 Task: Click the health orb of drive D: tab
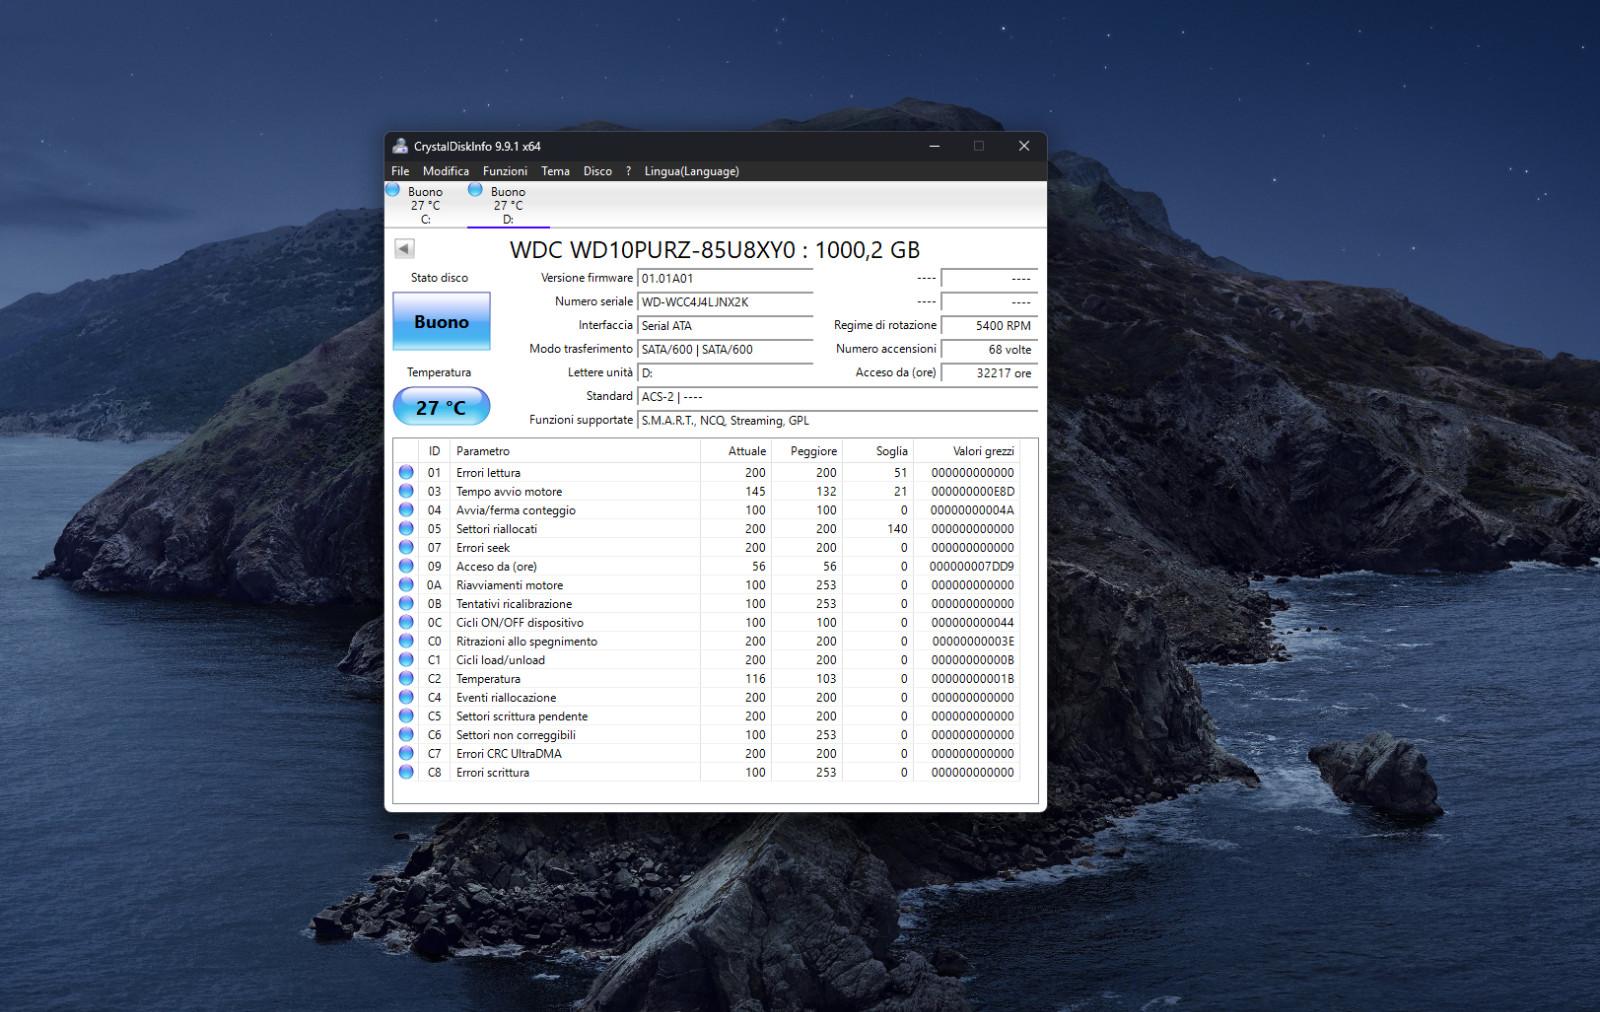click(x=475, y=189)
